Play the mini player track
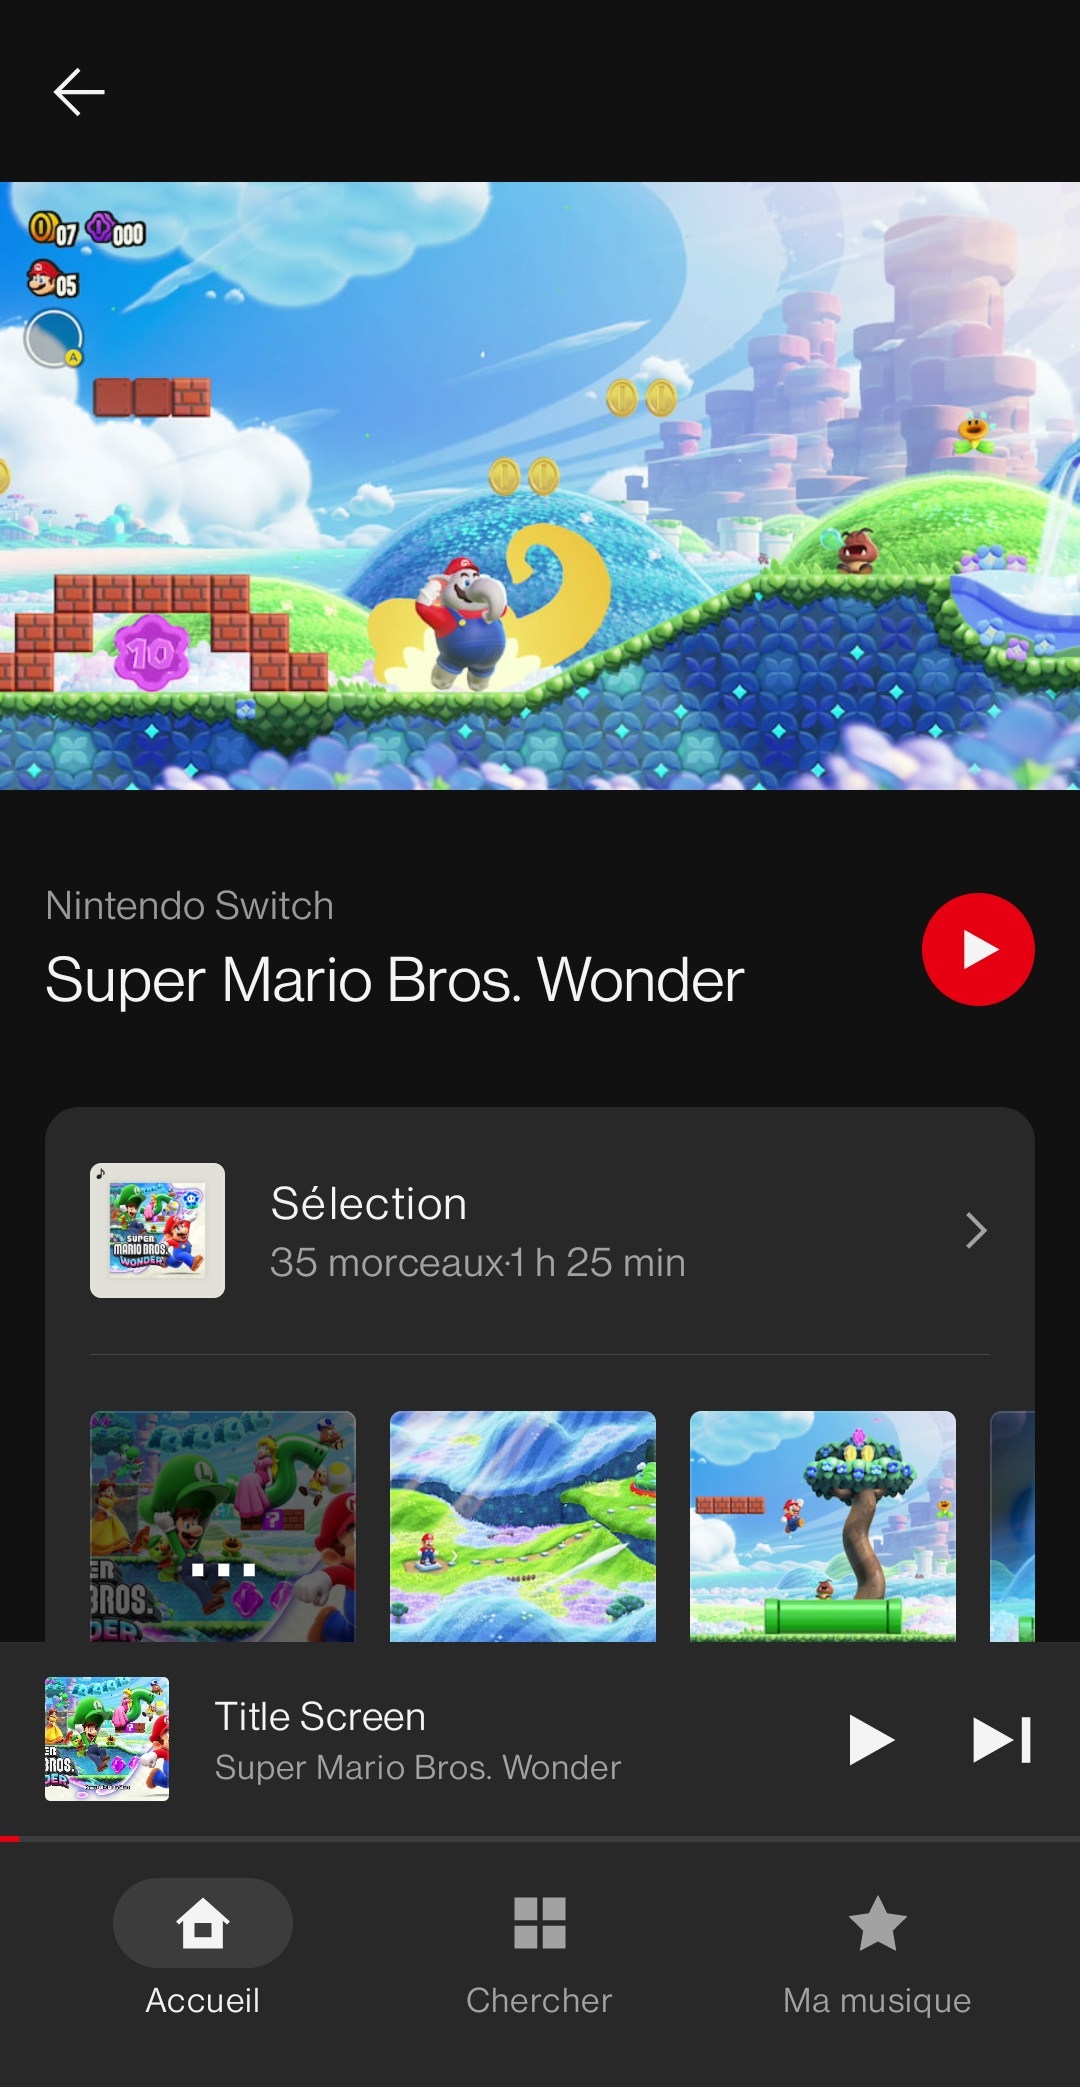The height and width of the screenshot is (2087, 1080). (870, 1739)
